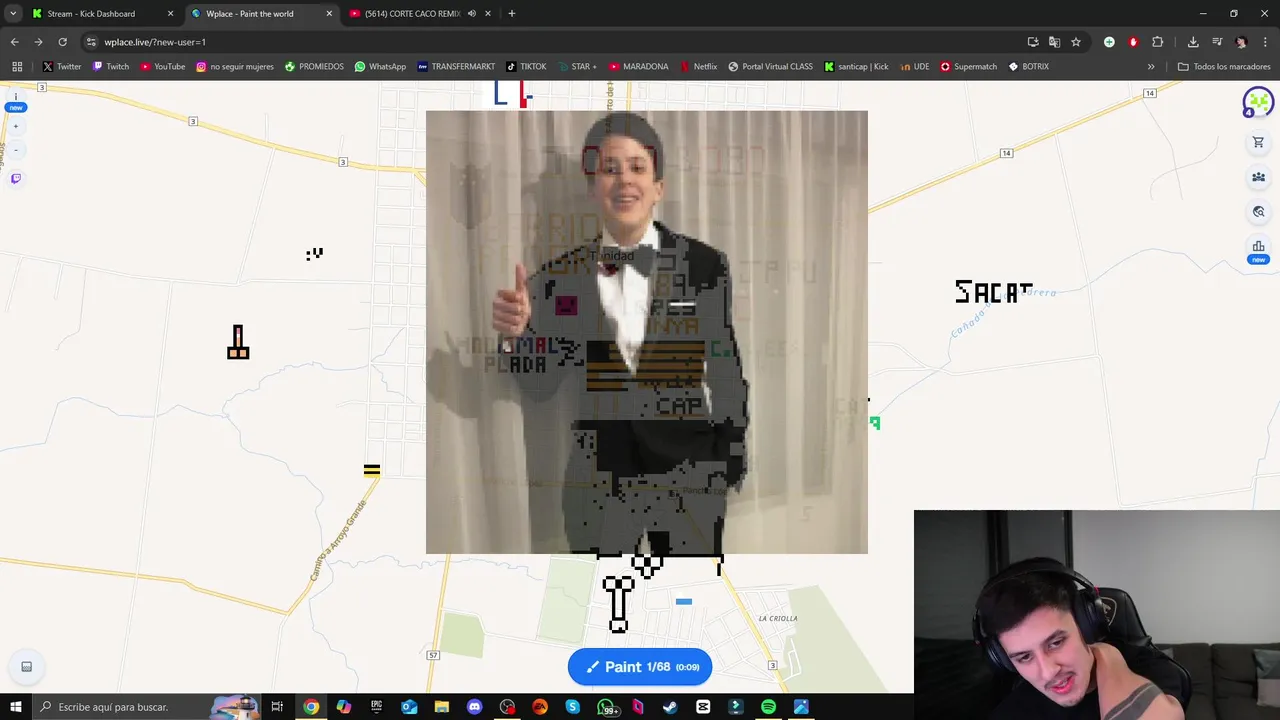
Task: Open the santicap | Kick bookmark
Action: tap(856, 67)
